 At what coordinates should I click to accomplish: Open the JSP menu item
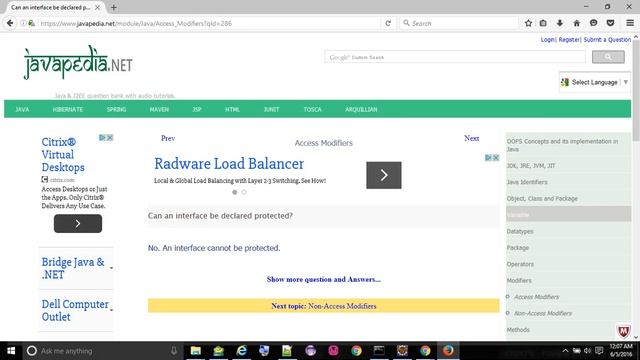point(197,109)
